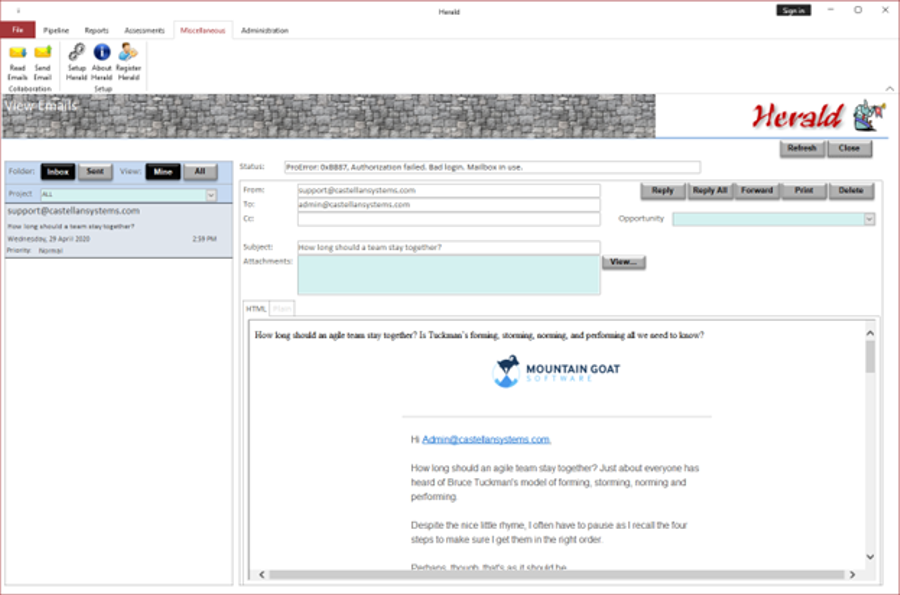Expand the Project dropdown

[x=211, y=195]
